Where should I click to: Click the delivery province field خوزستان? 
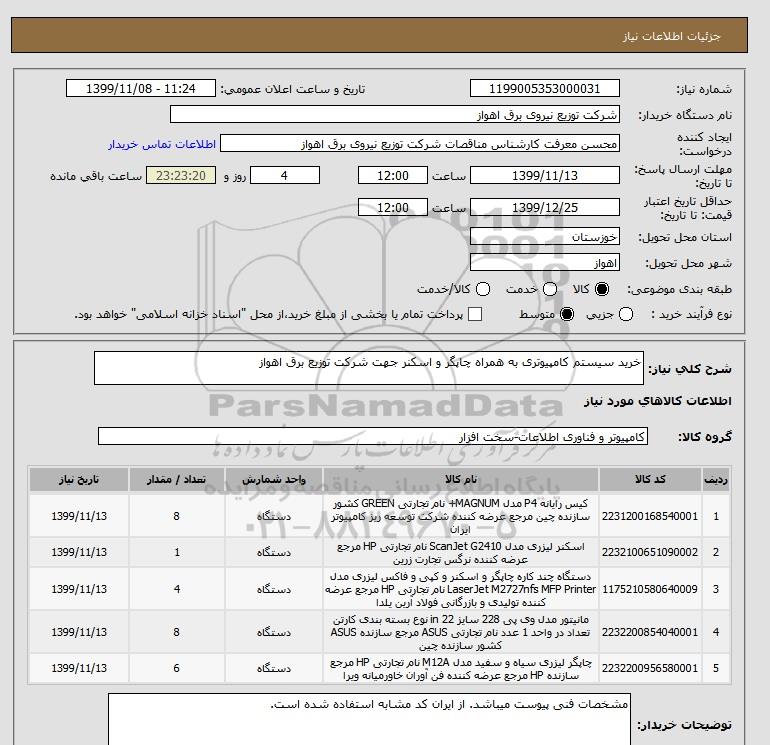pyautogui.click(x=545, y=237)
